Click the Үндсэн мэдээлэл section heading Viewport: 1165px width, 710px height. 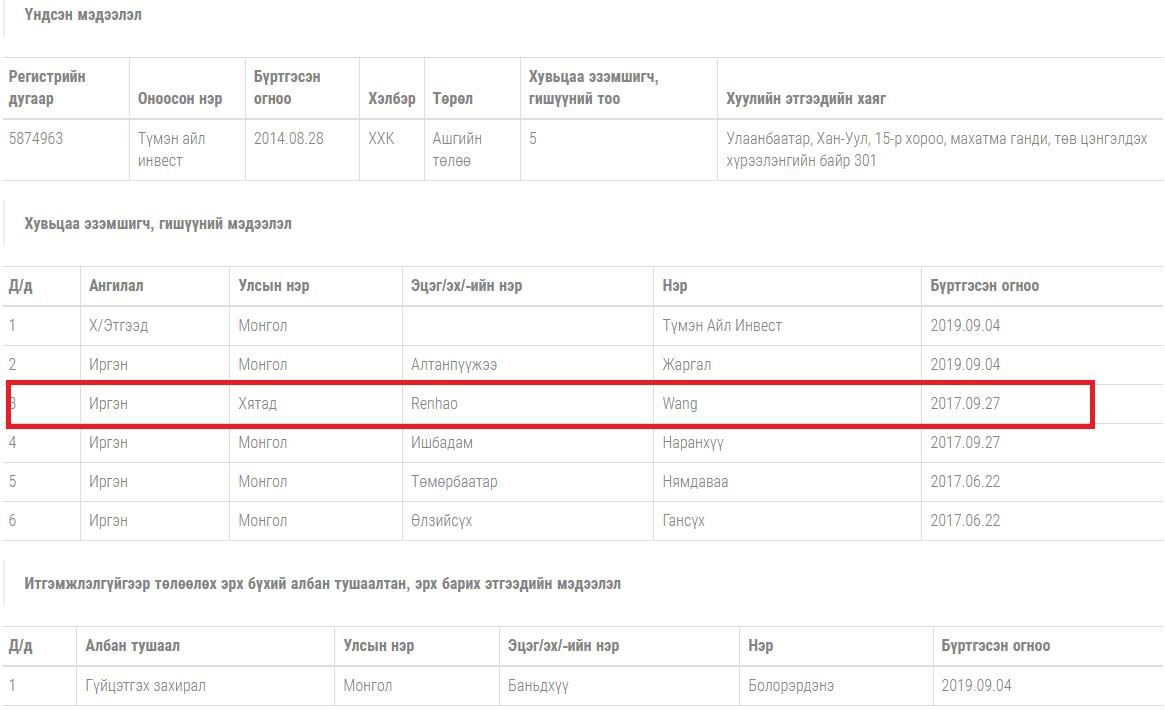83,15
